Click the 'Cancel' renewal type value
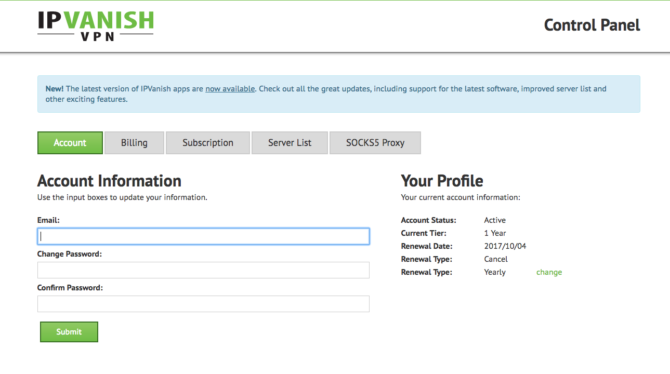This screenshot has height=374, width=670. (496, 259)
